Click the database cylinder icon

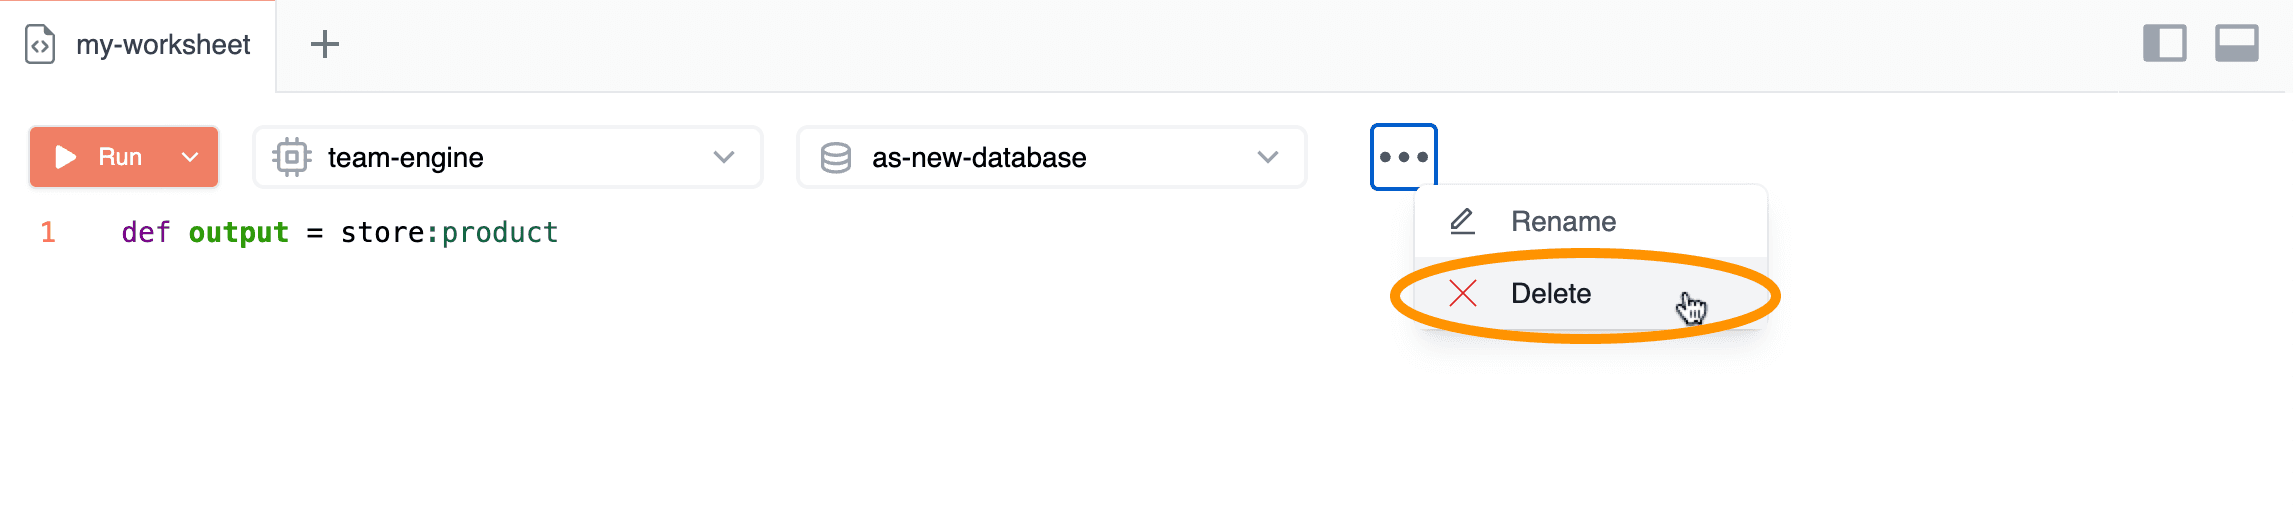click(x=836, y=157)
